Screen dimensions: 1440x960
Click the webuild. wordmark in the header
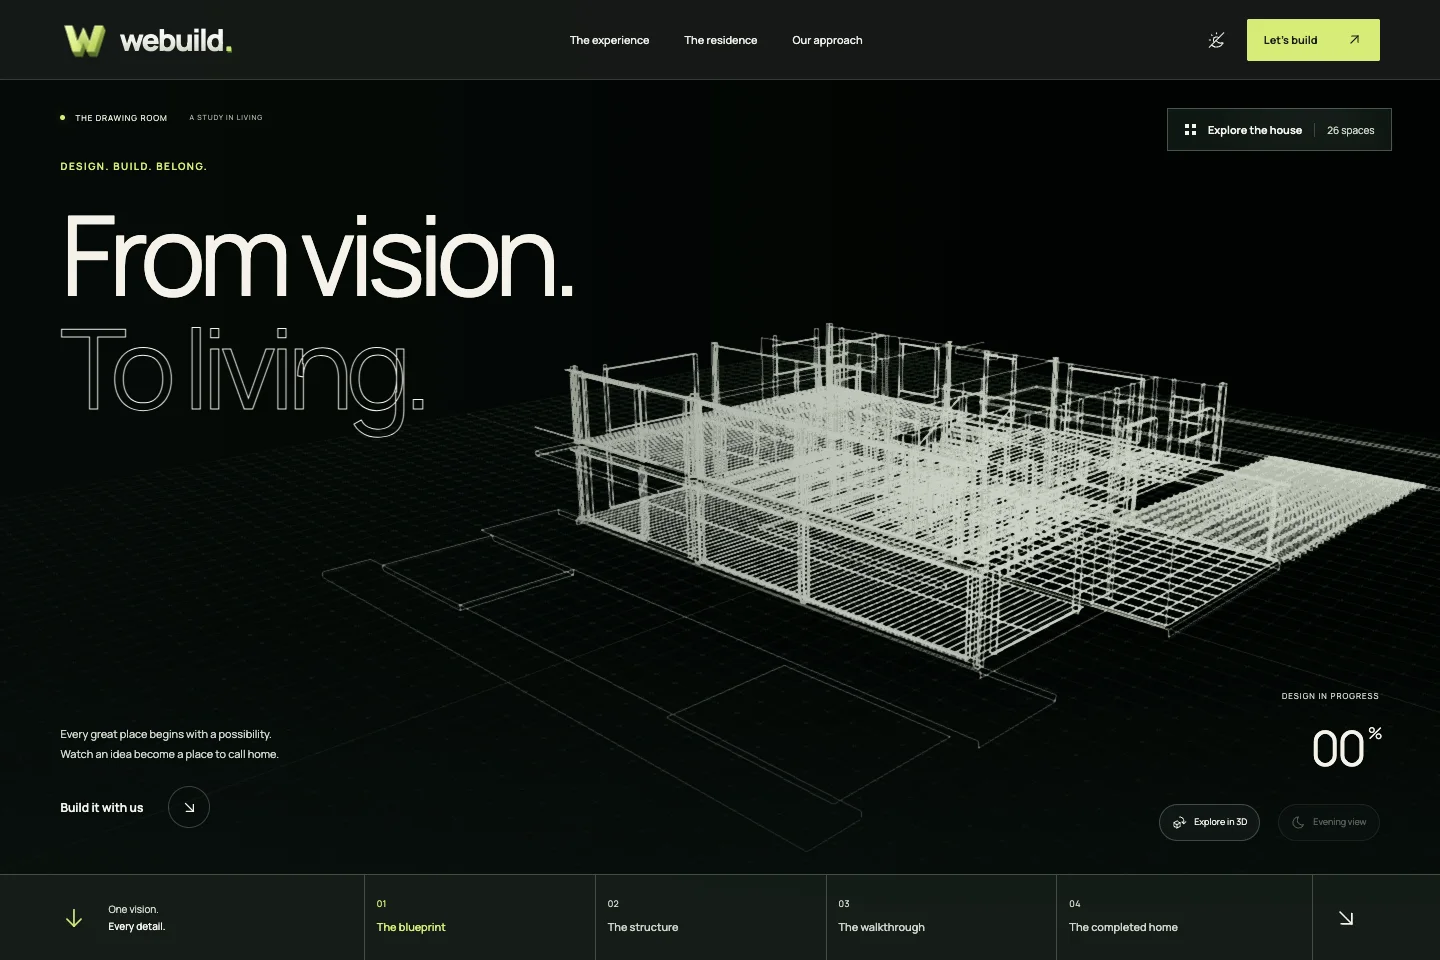pyautogui.click(x=176, y=40)
